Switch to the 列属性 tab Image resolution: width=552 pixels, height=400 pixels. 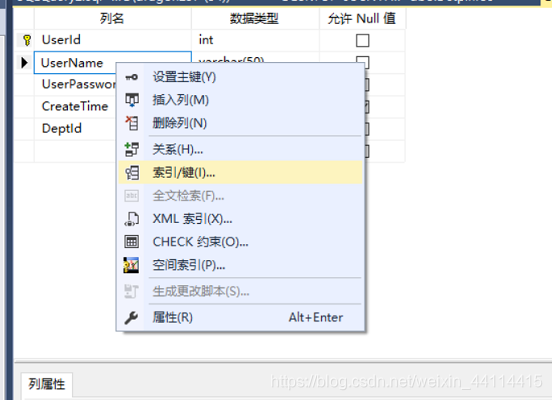click(x=47, y=384)
